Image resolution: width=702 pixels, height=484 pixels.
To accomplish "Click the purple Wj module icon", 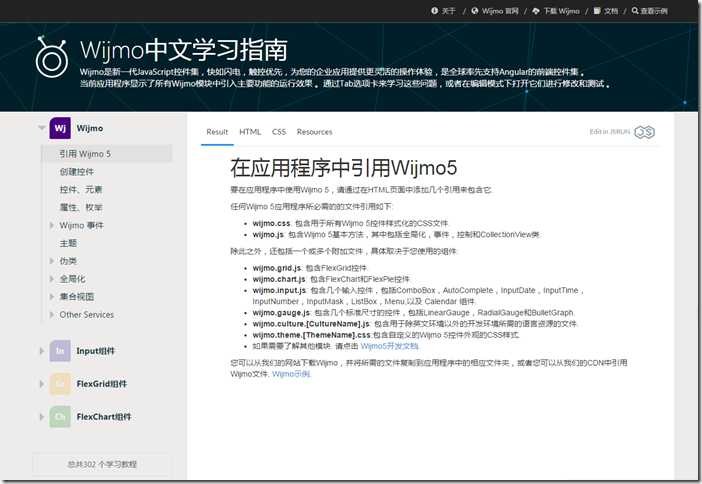I will [x=60, y=128].
